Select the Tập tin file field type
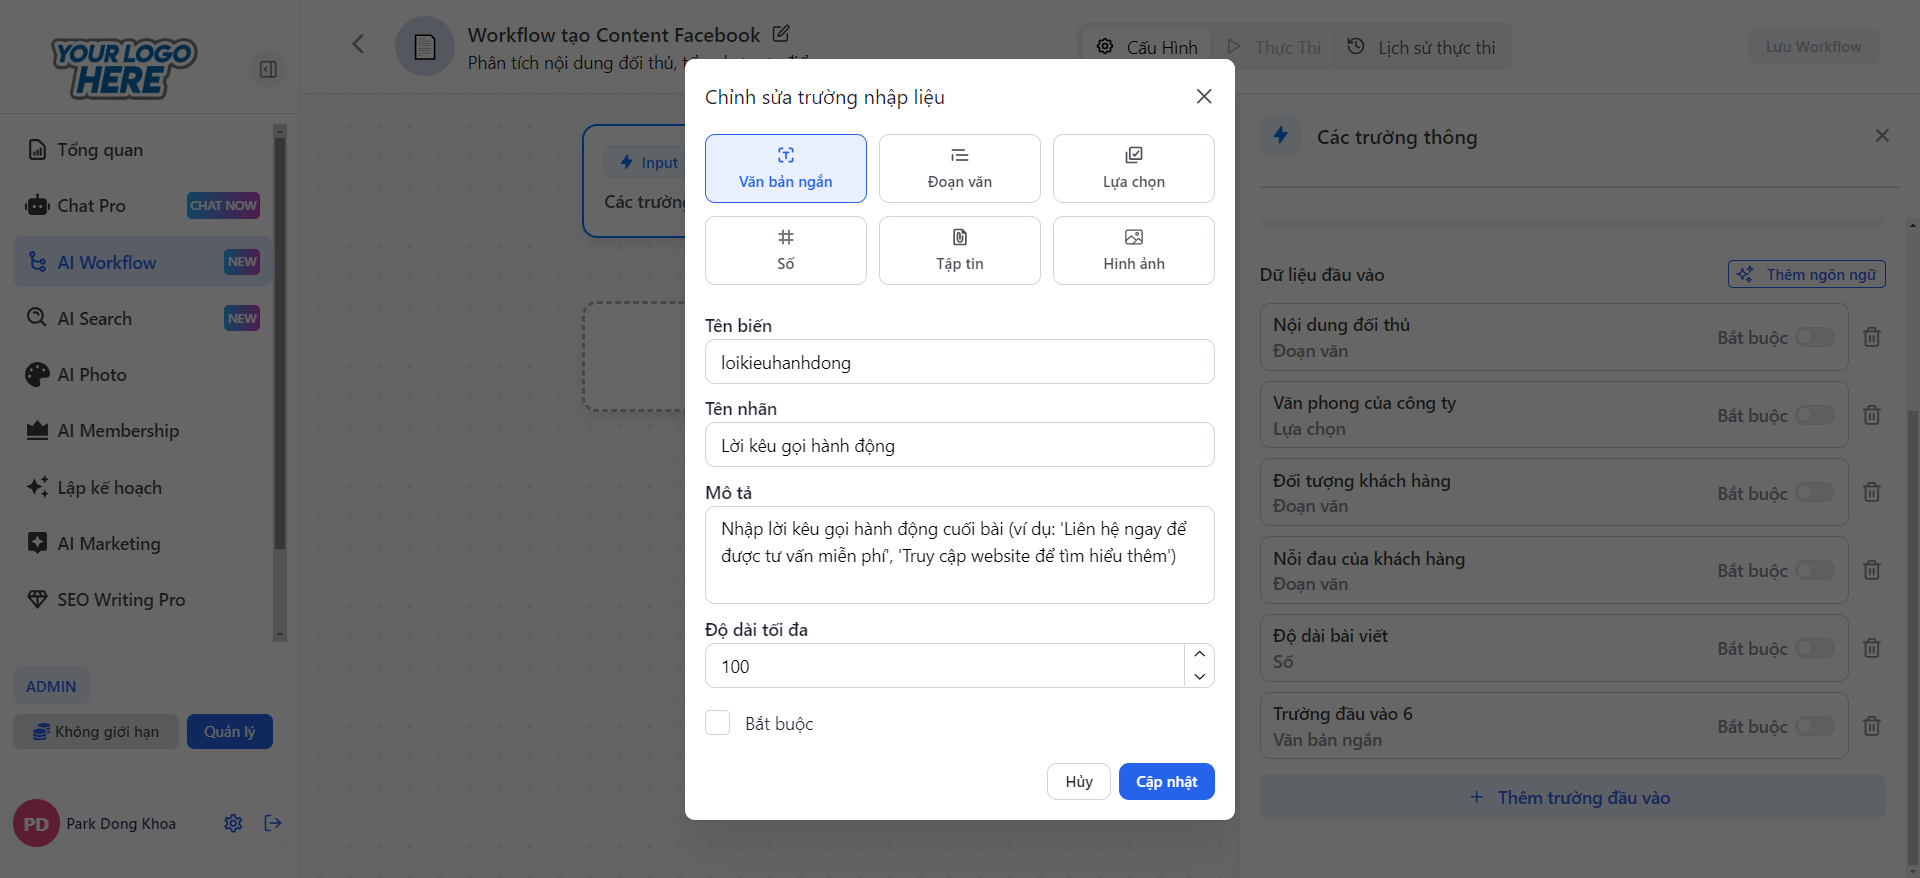This screenshot has height=878, width=1920. [959, 250]
